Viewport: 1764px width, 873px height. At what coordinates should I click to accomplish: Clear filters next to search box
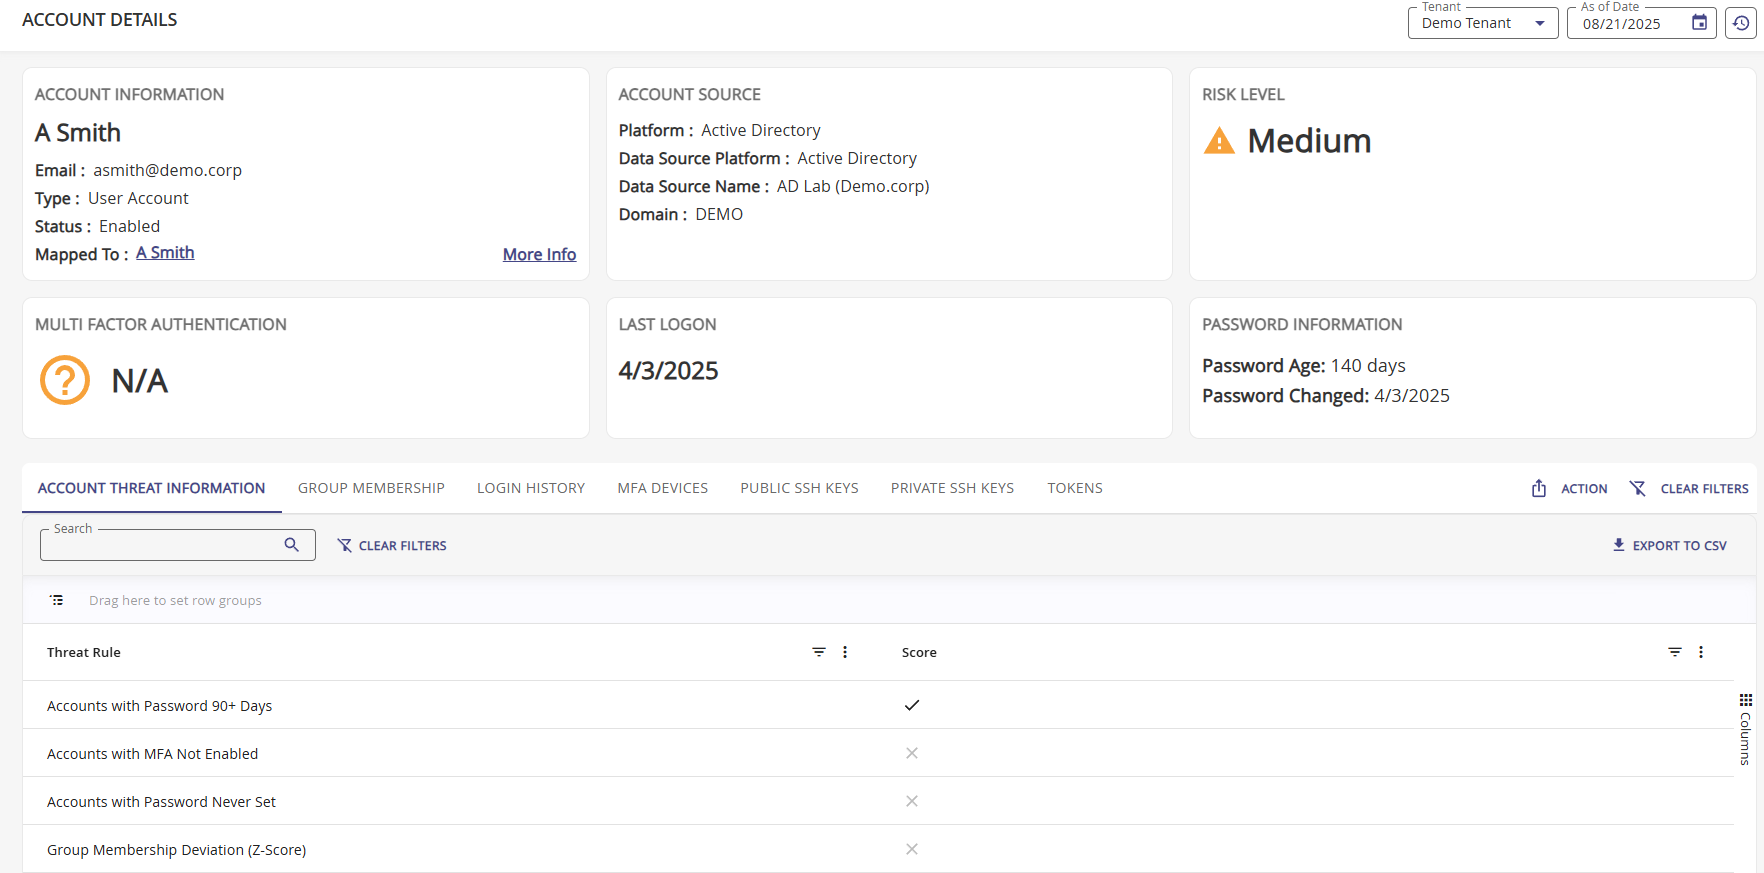coord(392,545)
